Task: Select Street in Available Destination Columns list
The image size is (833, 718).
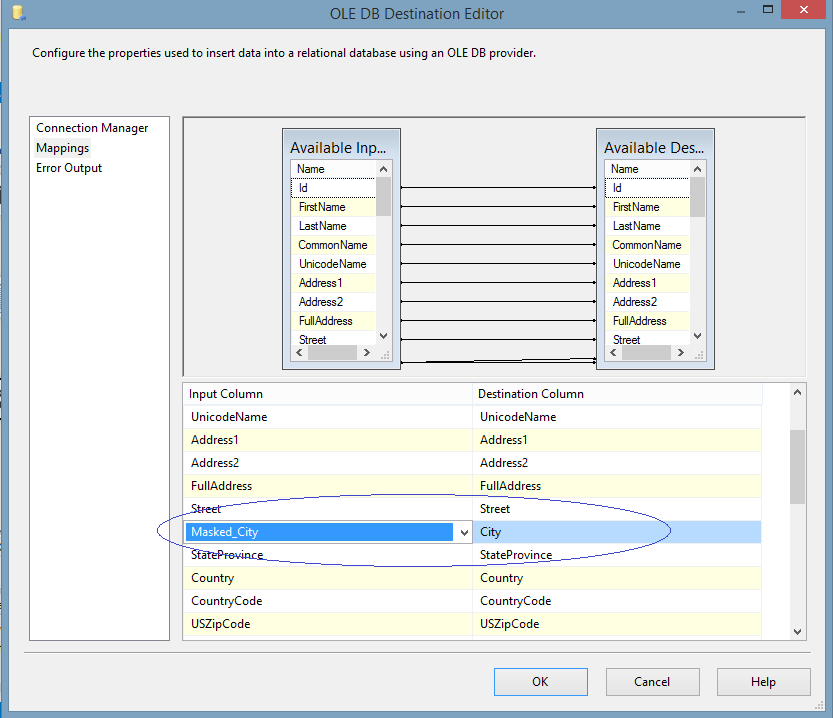Action: (648, 340)
